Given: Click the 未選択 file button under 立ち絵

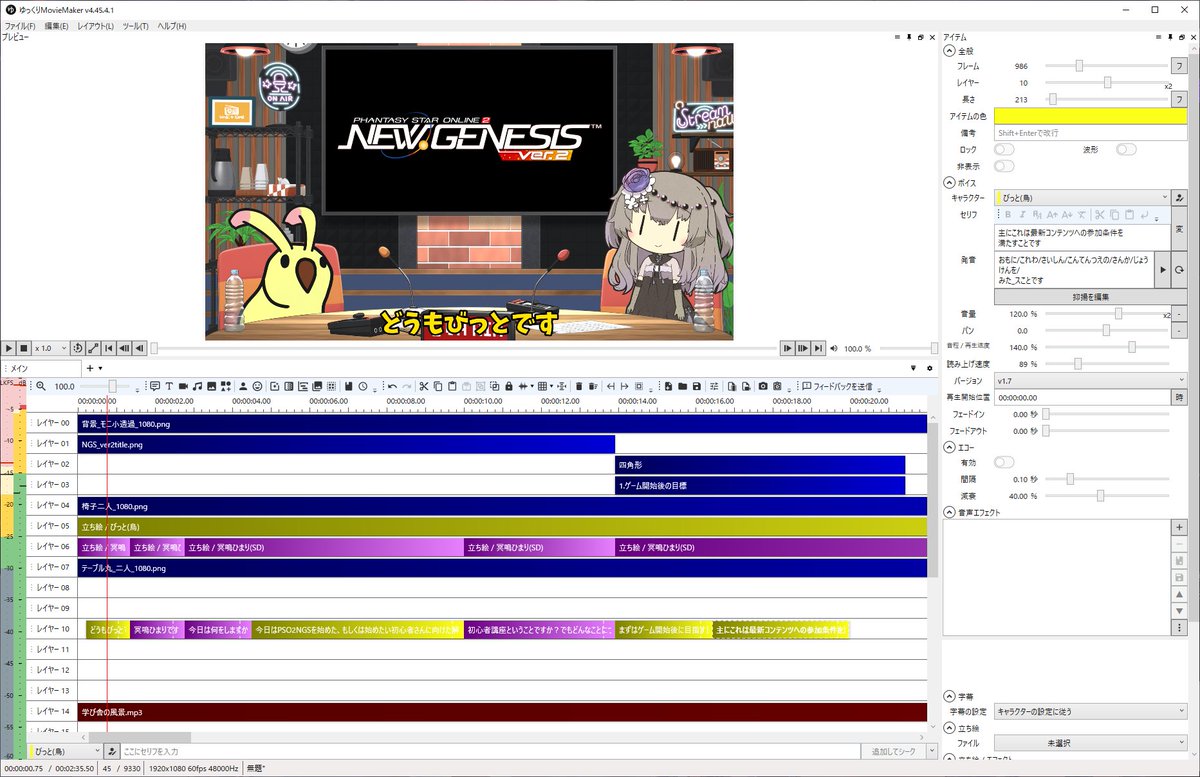Looking at the screenshot, I should 1090,744.
